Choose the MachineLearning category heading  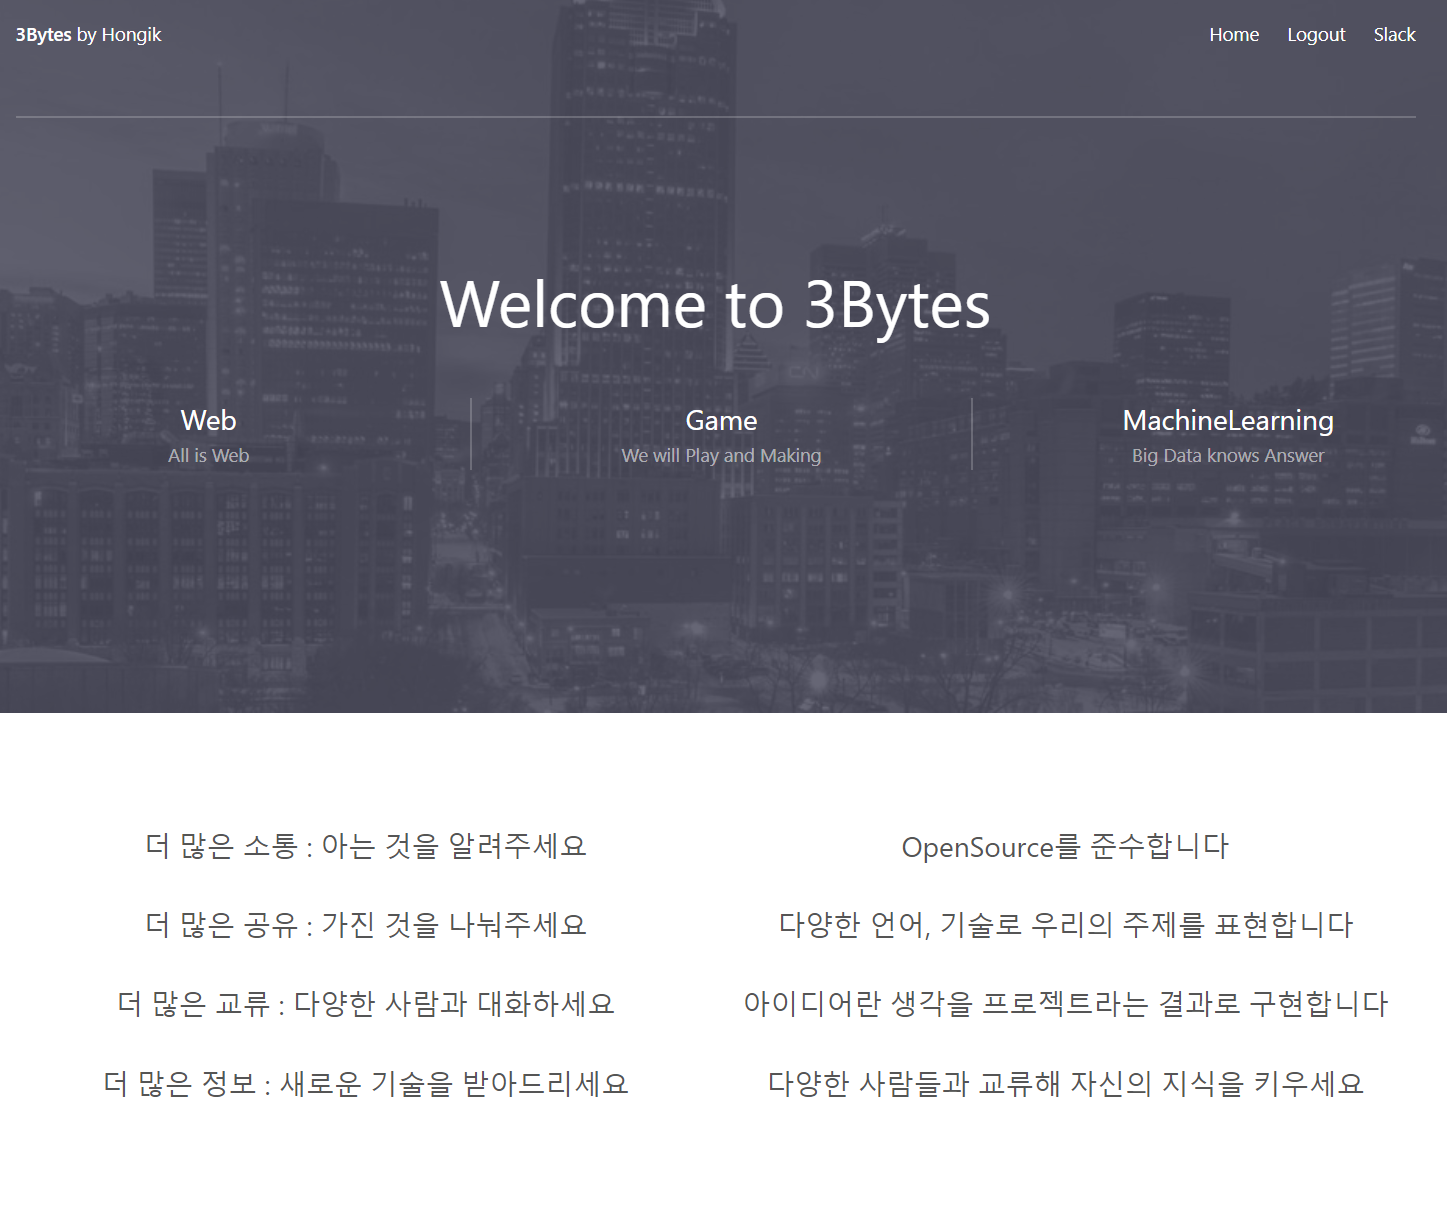[x=1227, y=421]
